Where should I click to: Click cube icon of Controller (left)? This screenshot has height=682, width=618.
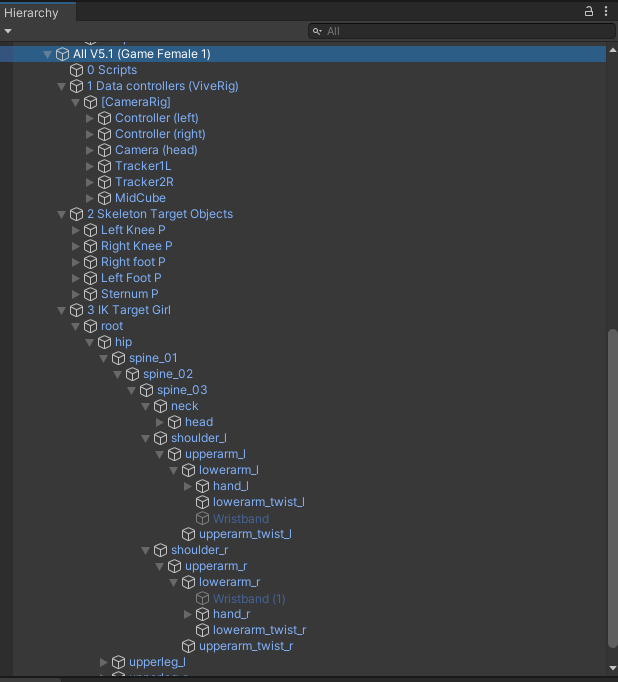(x=104, y=118)
